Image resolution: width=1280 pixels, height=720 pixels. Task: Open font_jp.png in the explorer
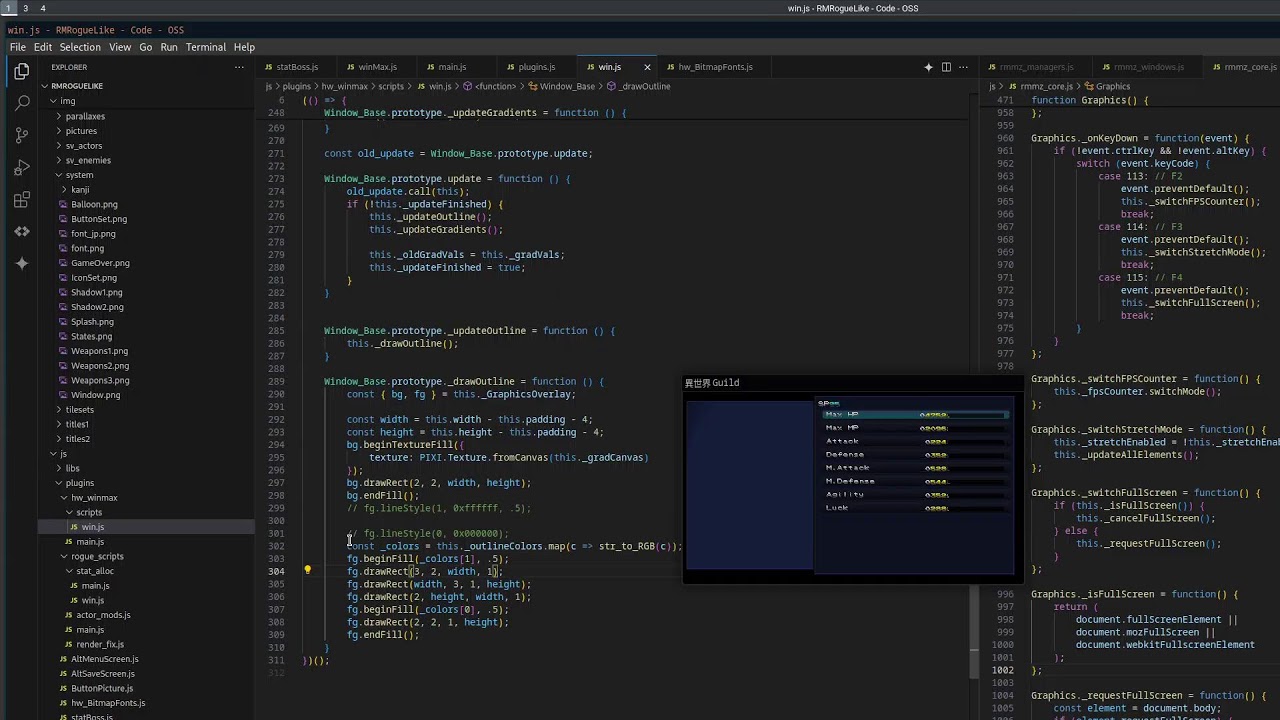[x=93, y=234]
